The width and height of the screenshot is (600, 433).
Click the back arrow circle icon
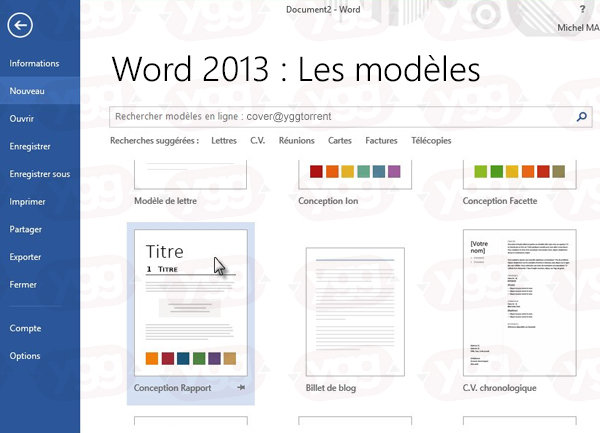[x=20, y=25]
